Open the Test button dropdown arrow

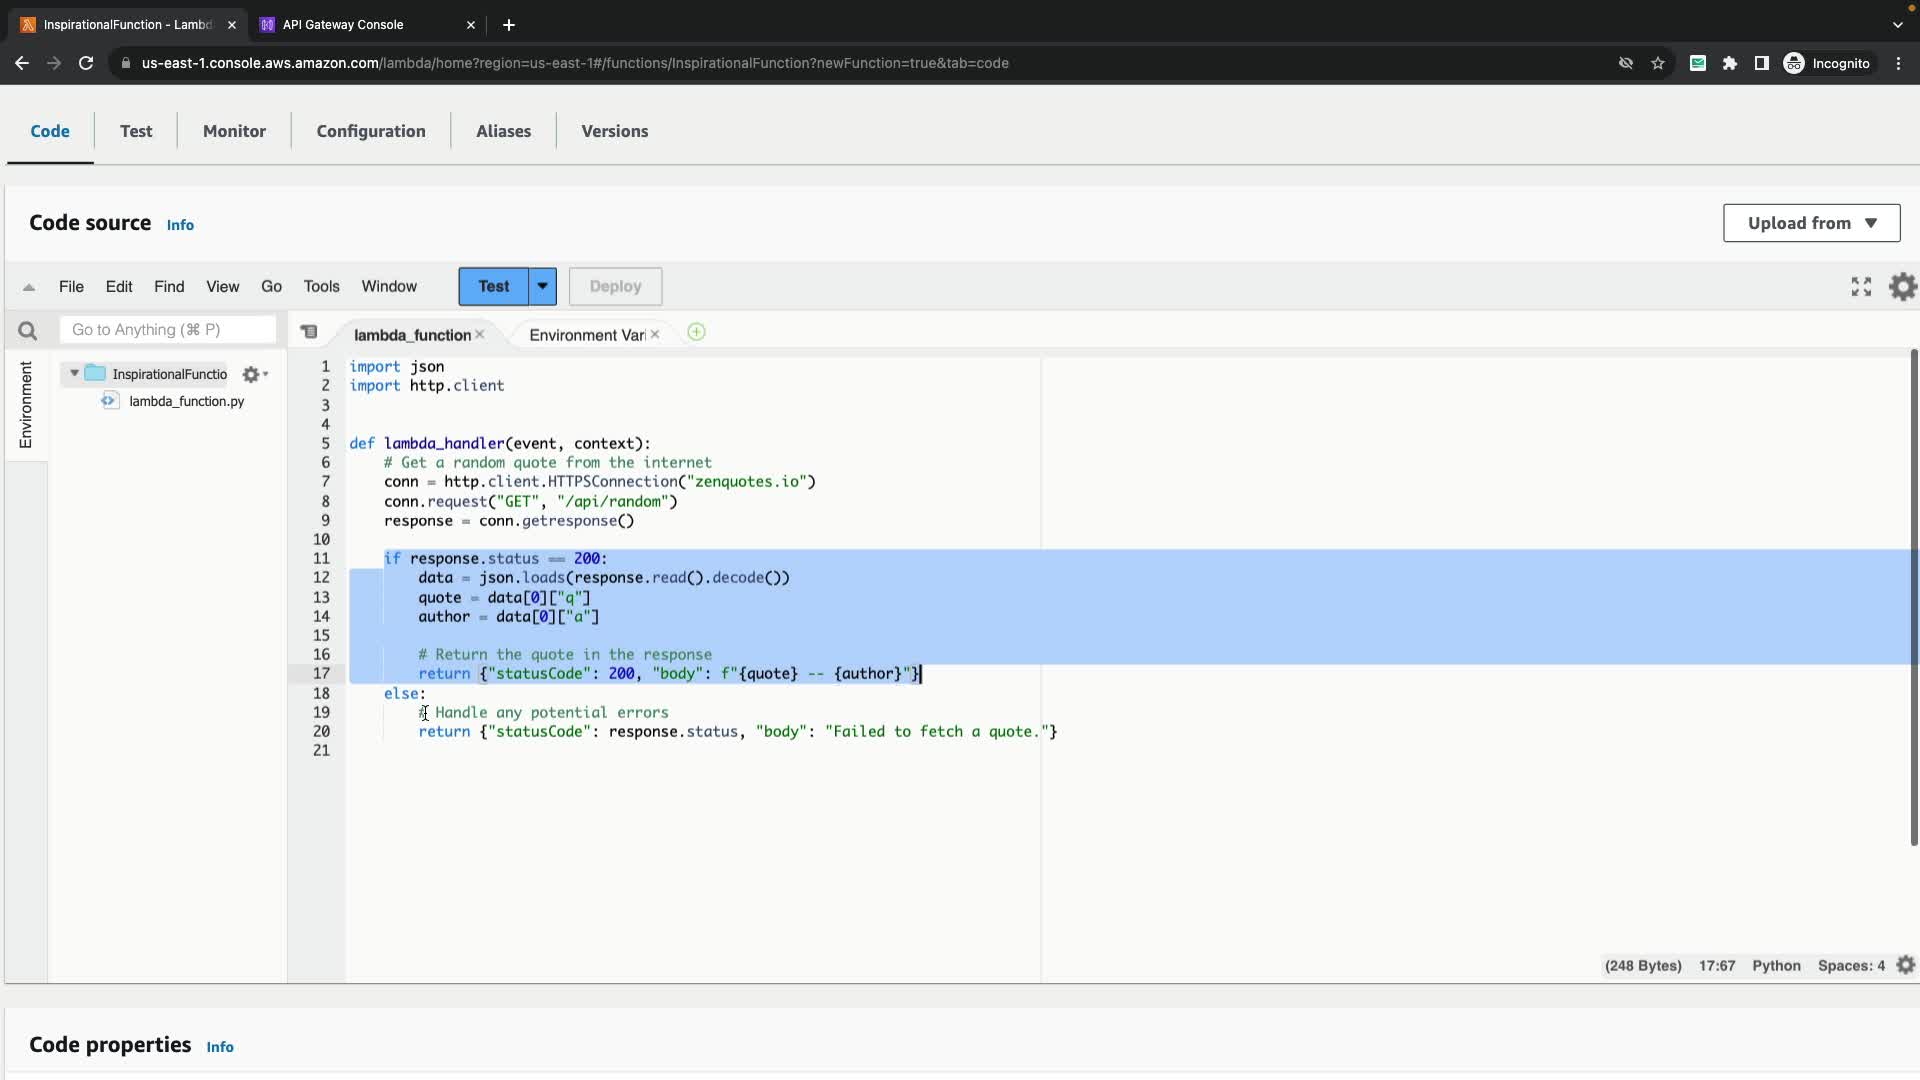click(542, 286)
